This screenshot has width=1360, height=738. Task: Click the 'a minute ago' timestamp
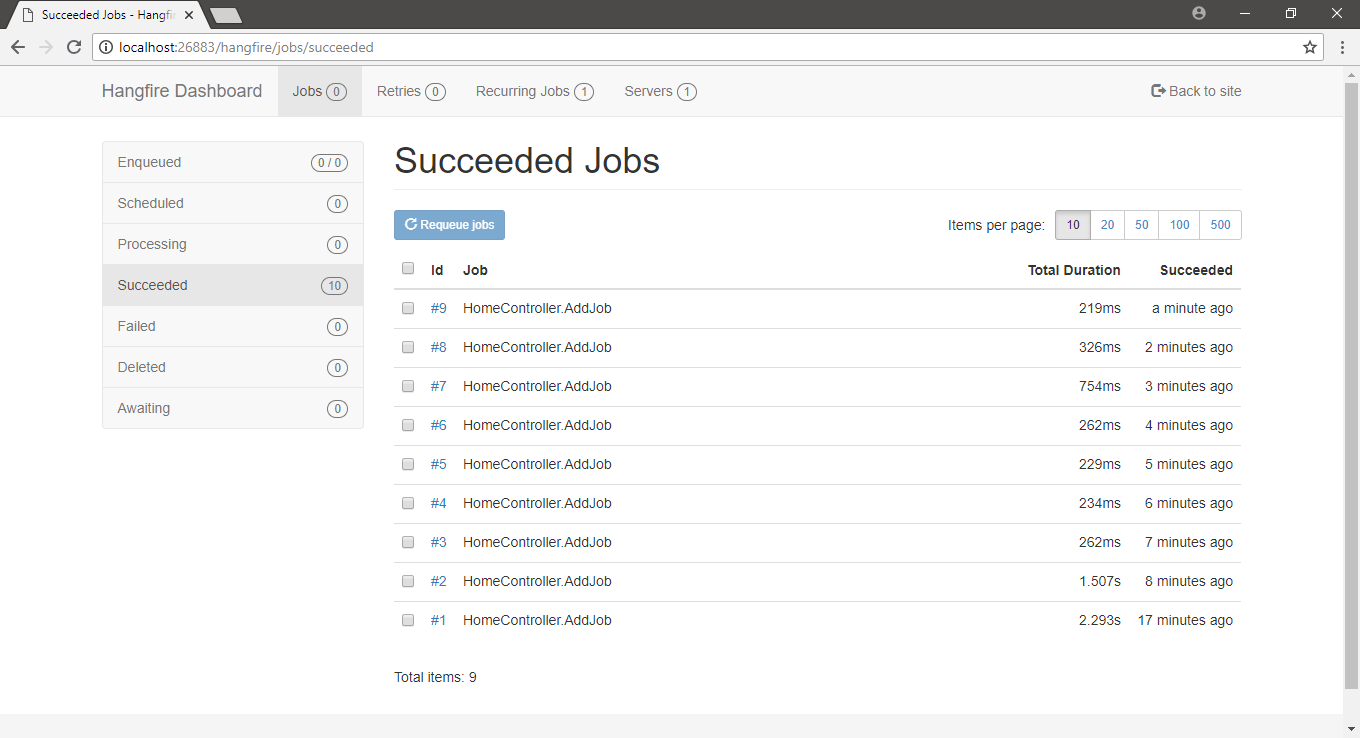(1192, 308)
